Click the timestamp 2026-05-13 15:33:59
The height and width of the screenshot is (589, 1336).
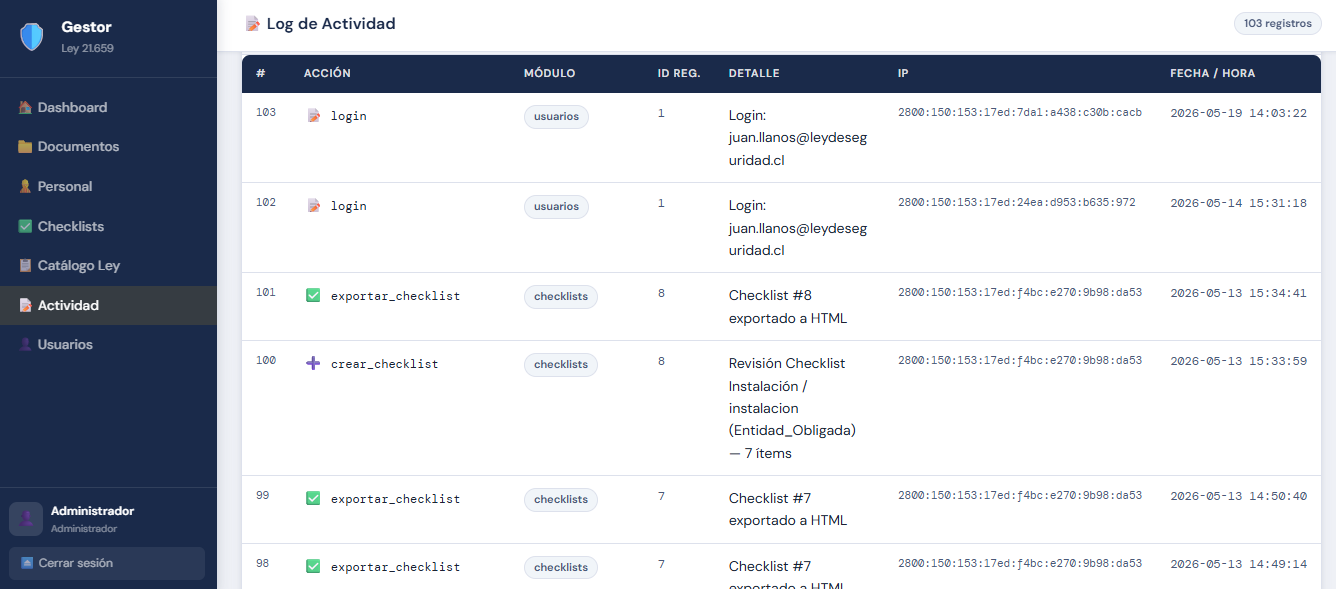pyautogui.click(x=1238, y=361)
